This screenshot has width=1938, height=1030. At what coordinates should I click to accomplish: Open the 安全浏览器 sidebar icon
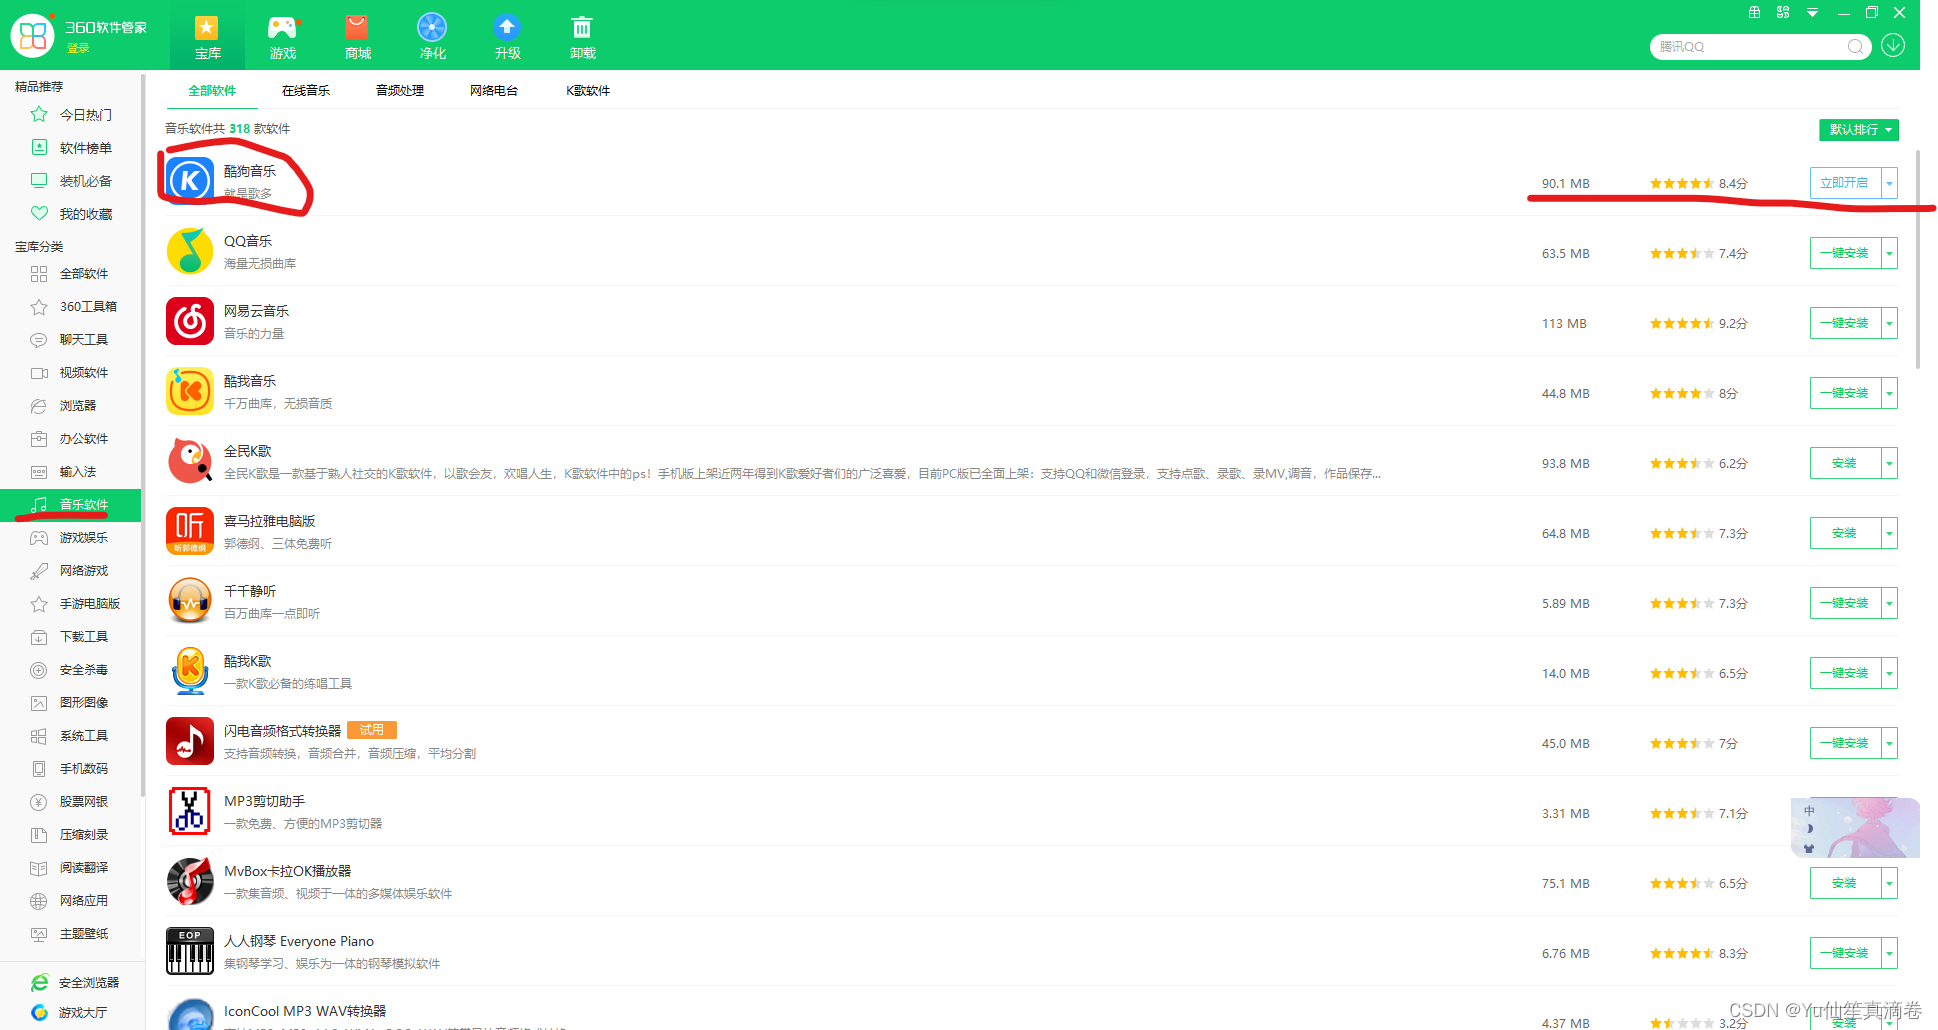click(39, 983)
